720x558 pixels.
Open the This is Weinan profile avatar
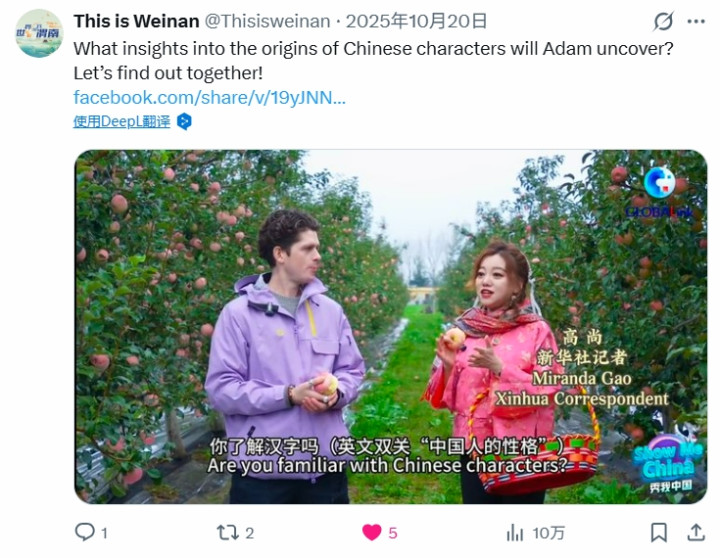39,33
